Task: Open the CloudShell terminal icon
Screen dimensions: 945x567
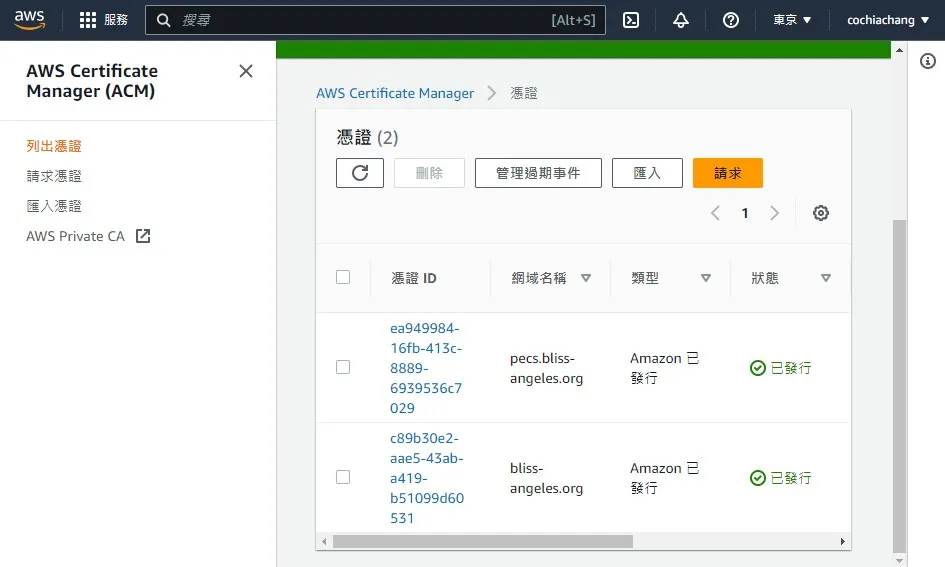Action: coord(630,20)
